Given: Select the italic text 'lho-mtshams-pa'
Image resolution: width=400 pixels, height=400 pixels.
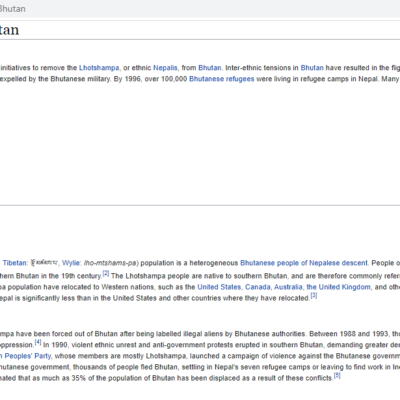Looking at the screenshot, I should [x=110, y=263].
